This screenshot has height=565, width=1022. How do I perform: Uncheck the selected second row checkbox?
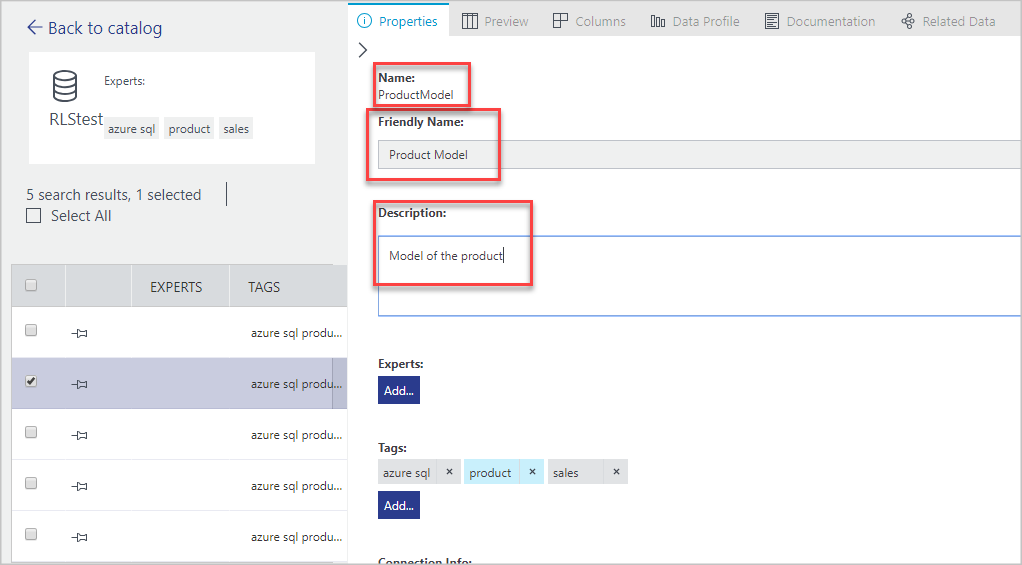point(31,381)
